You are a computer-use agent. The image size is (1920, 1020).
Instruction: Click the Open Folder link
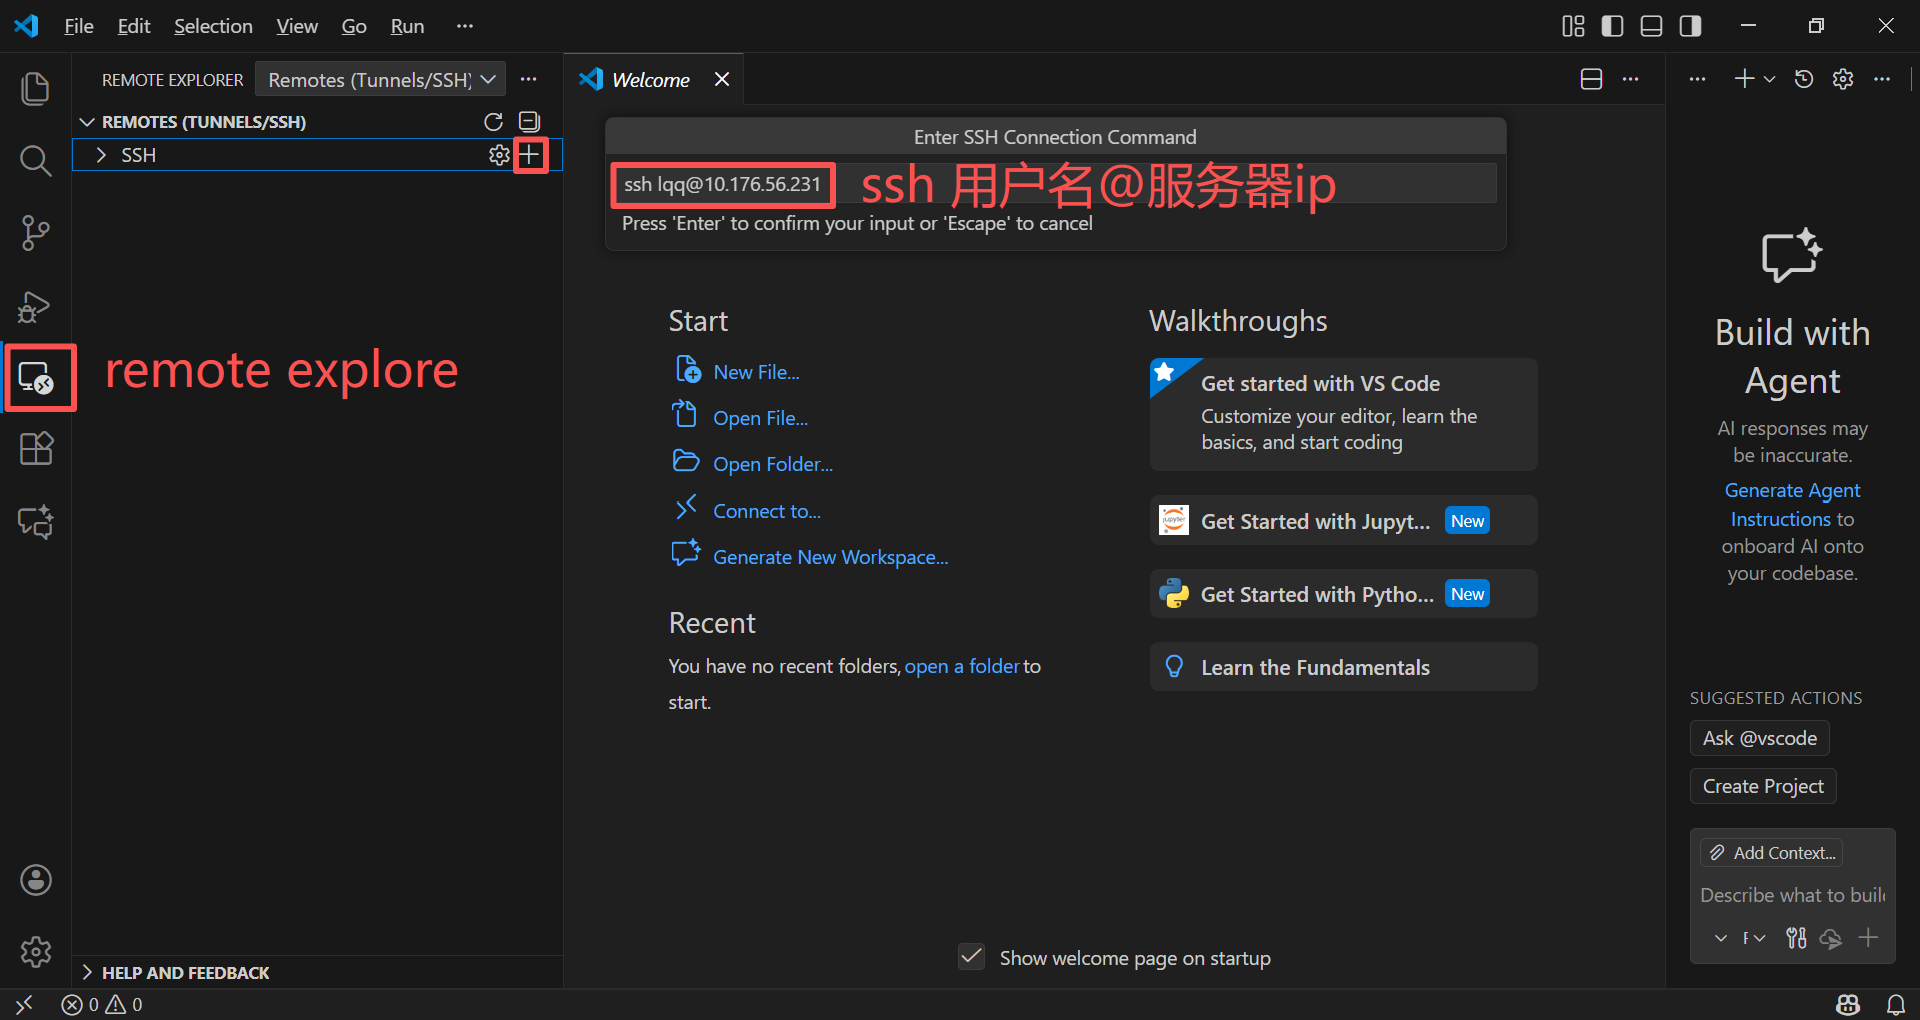[772, 464]
